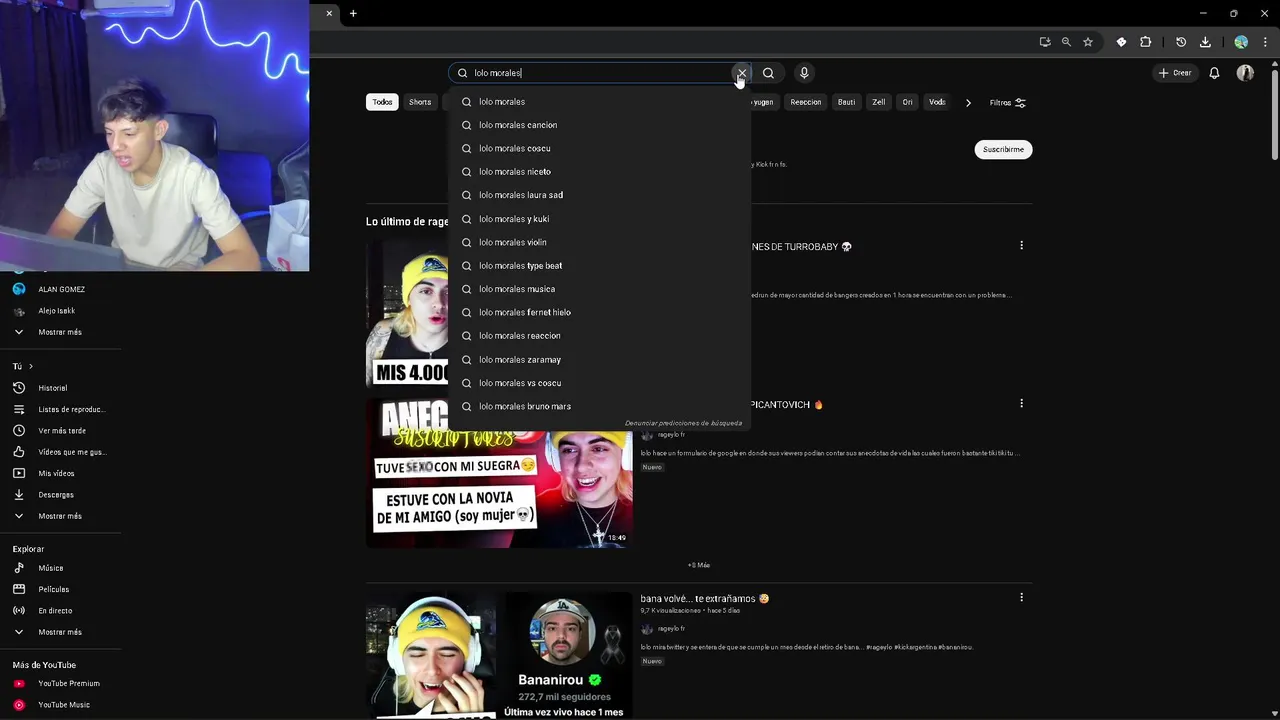The width and height of the screenshot is (1280, 720).
Task: Show next filter chips with arrow
Action: pos(968,102)
